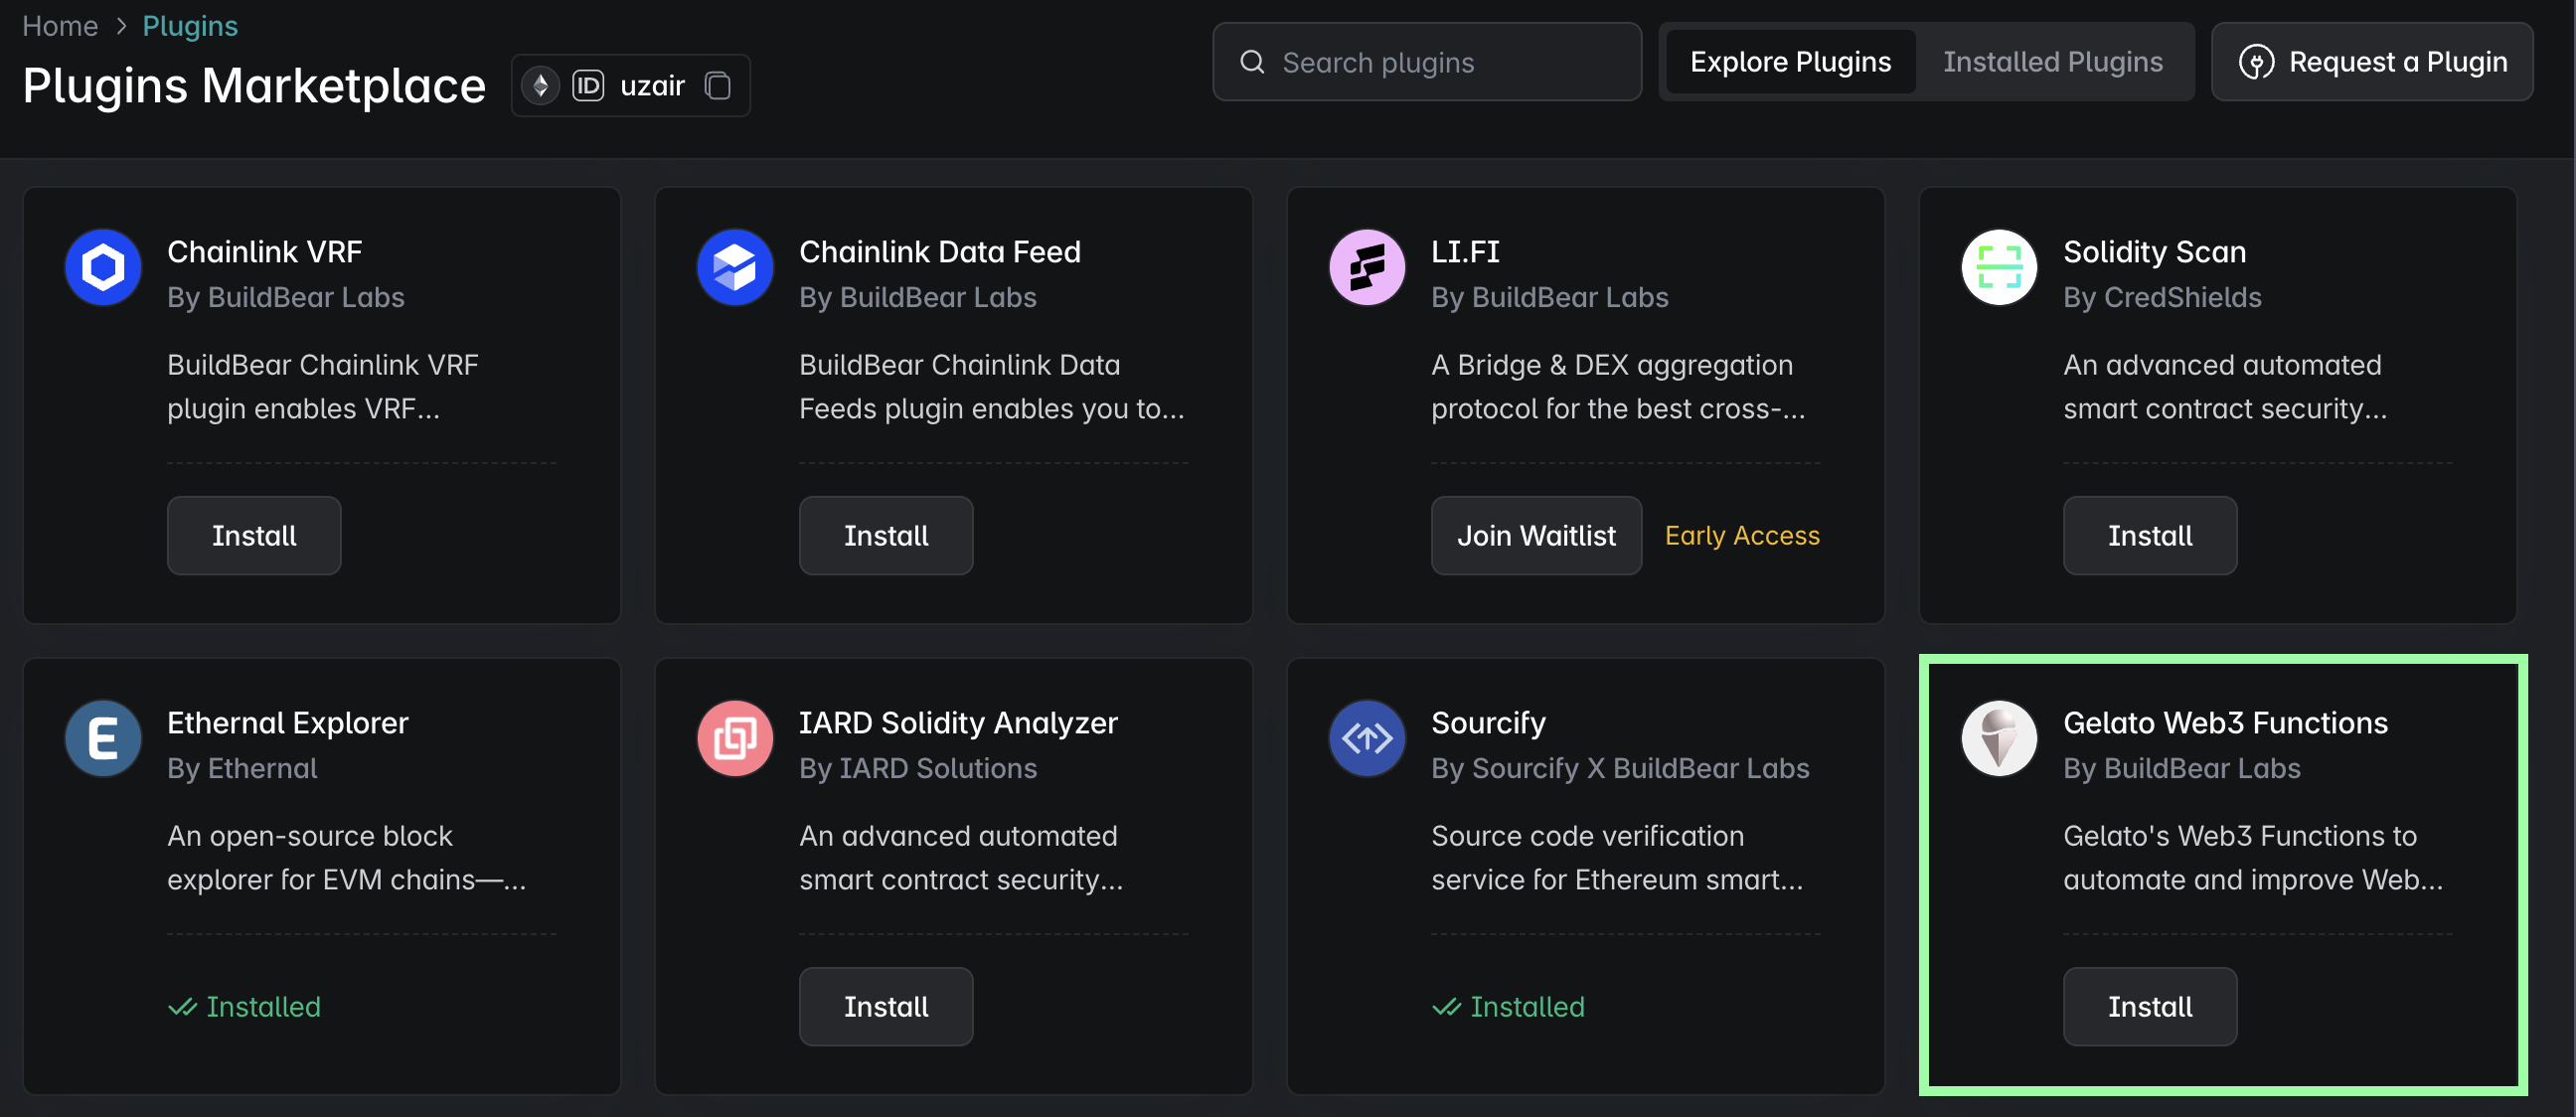Join the LI.FI waitlist

pos(1536,536)
